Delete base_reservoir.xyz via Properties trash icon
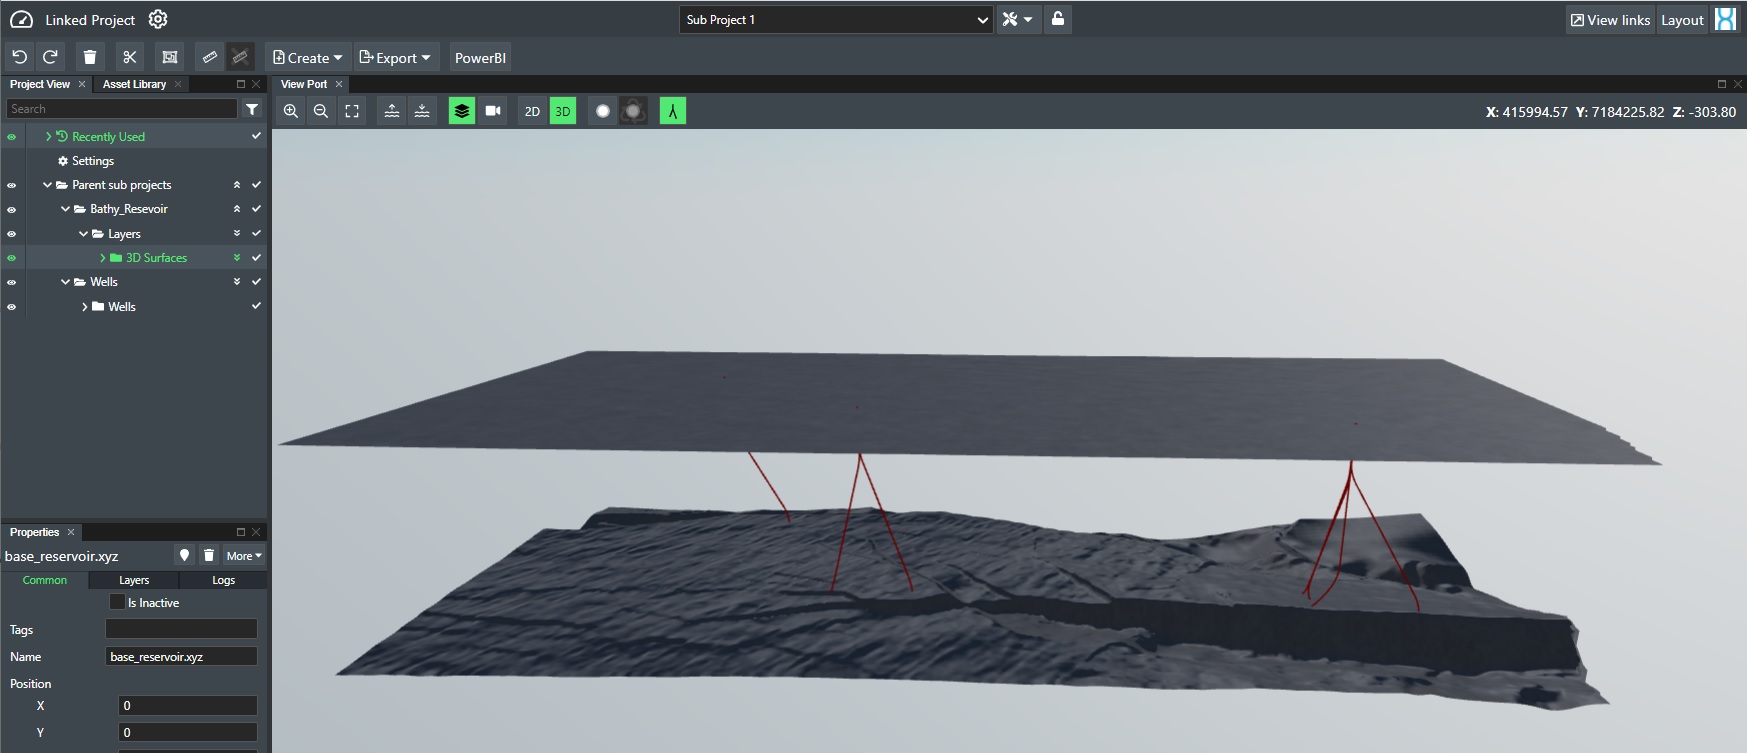1747x753 pixels. coord(209,555)
